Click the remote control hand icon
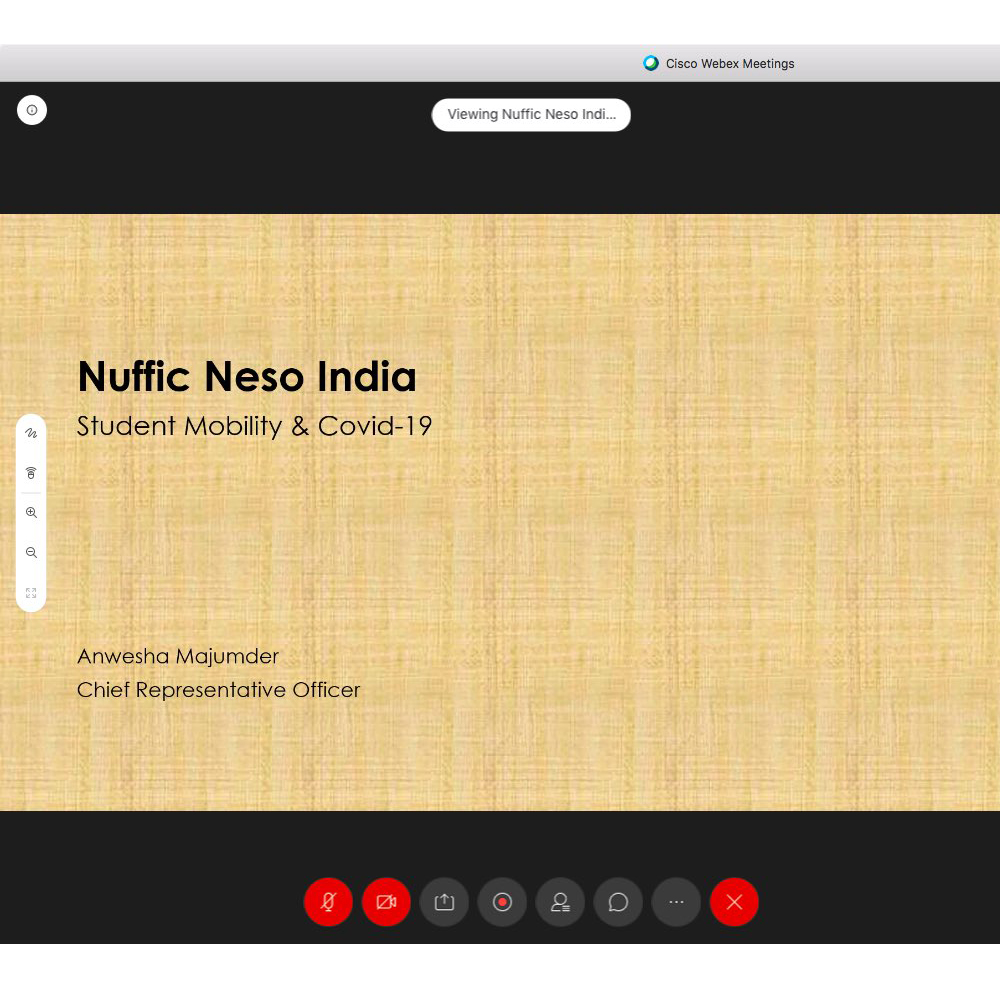1000x1000 pixels. tap(31, 473)
